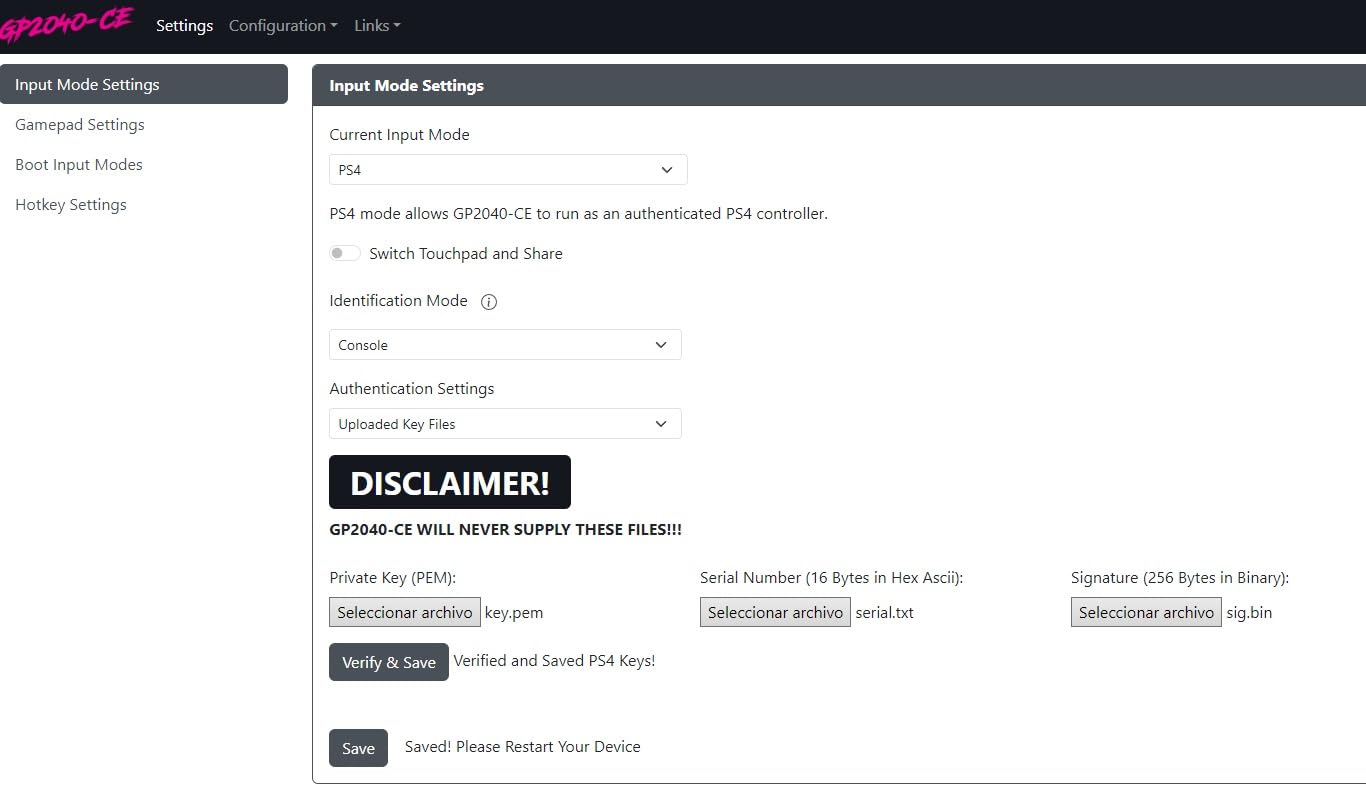Click the Input Mode Settings panel header
Viewport: 1366px width, 800px height.
tap(838, 86)
